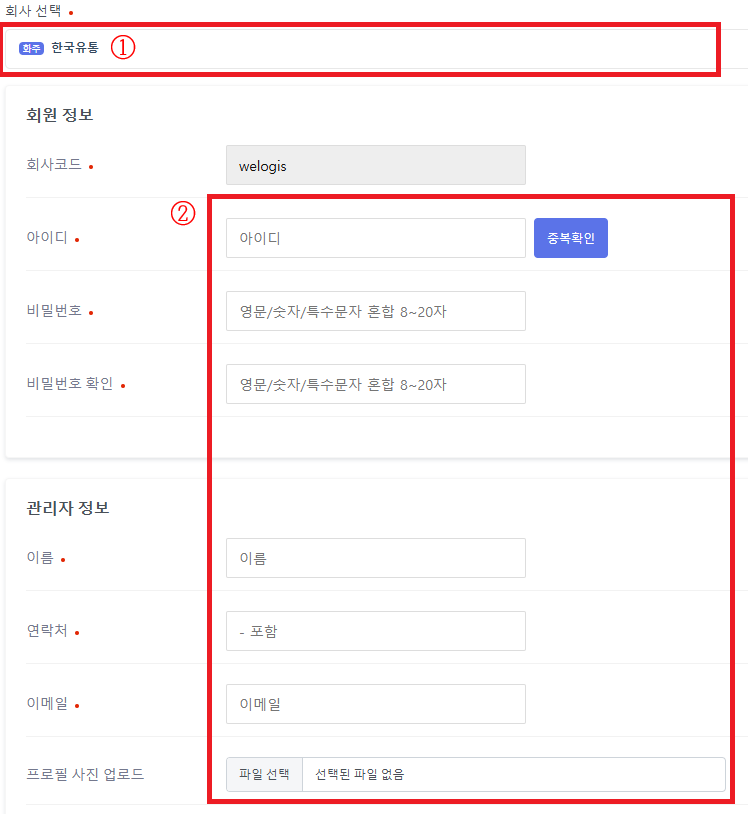Click the 아이디 field label text
The width and height of the screenshot is (748, 814).
(x=47, y=239)
